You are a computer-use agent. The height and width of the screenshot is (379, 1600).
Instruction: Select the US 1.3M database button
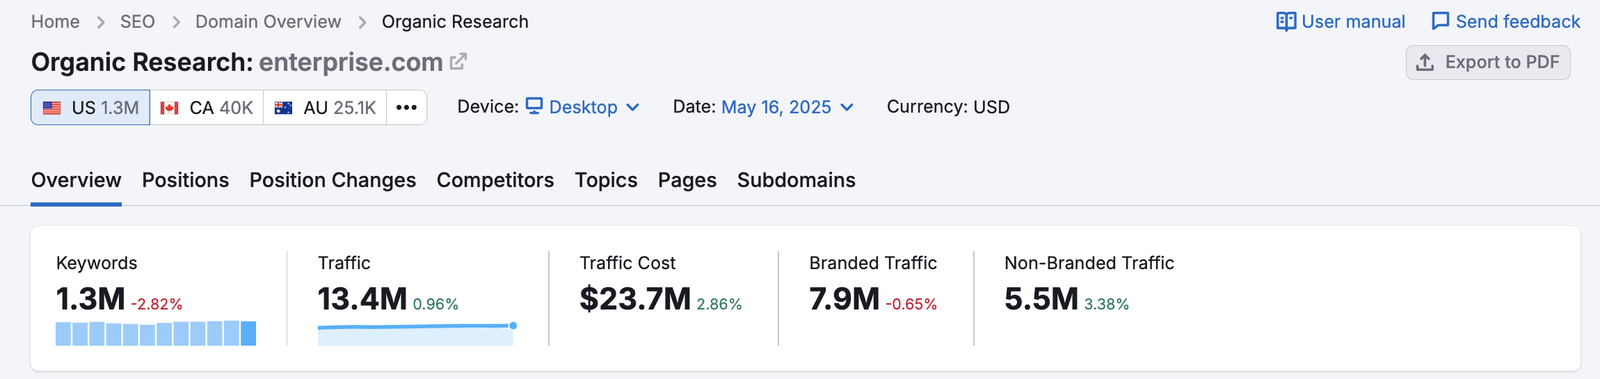(x=91, y=107)
